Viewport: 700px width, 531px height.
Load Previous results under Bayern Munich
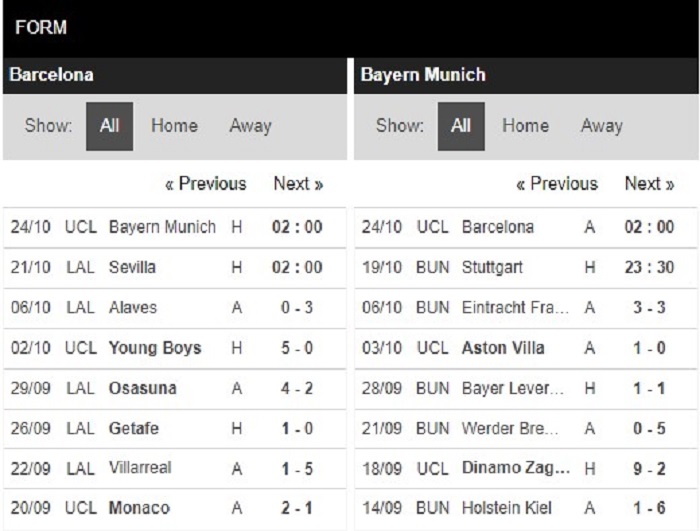click(557, 184)
